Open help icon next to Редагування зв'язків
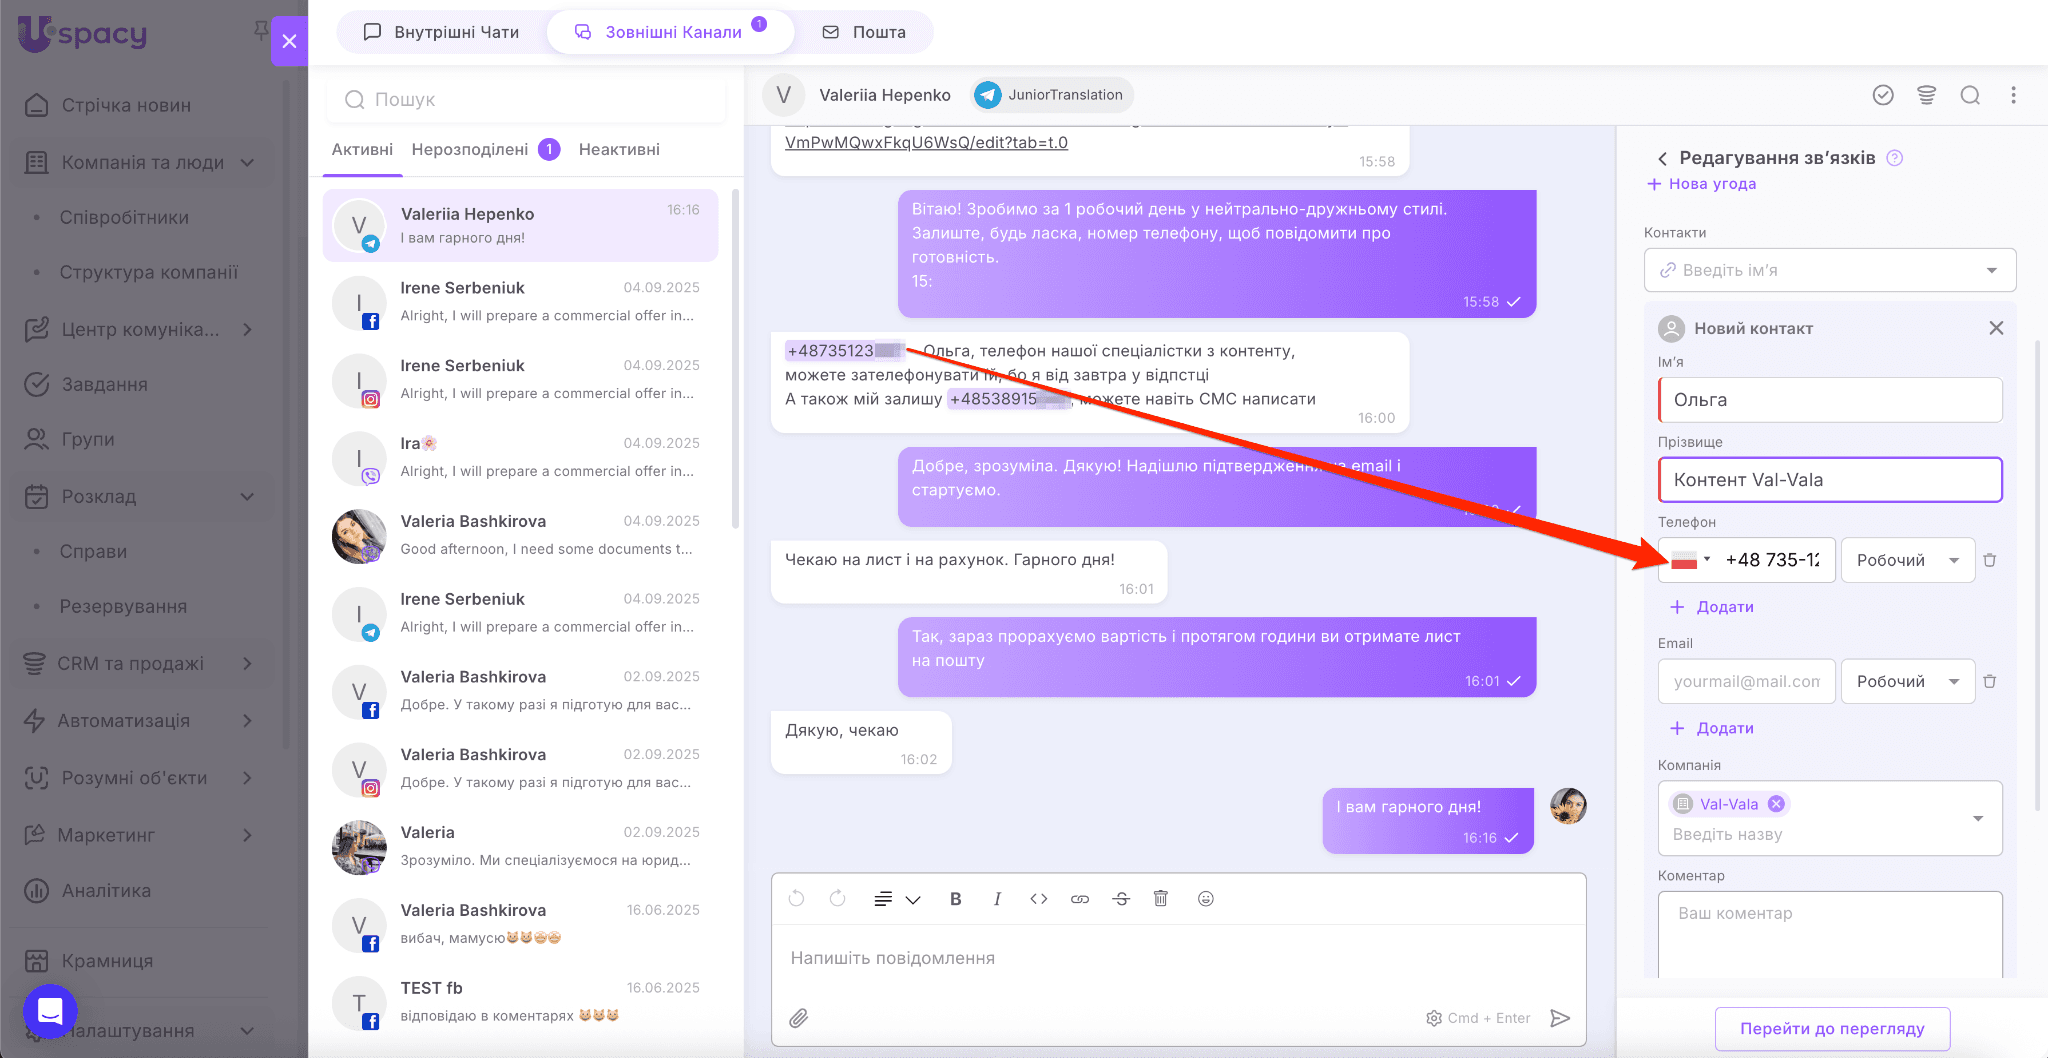2048x1058 pixels. (1894, 158)
